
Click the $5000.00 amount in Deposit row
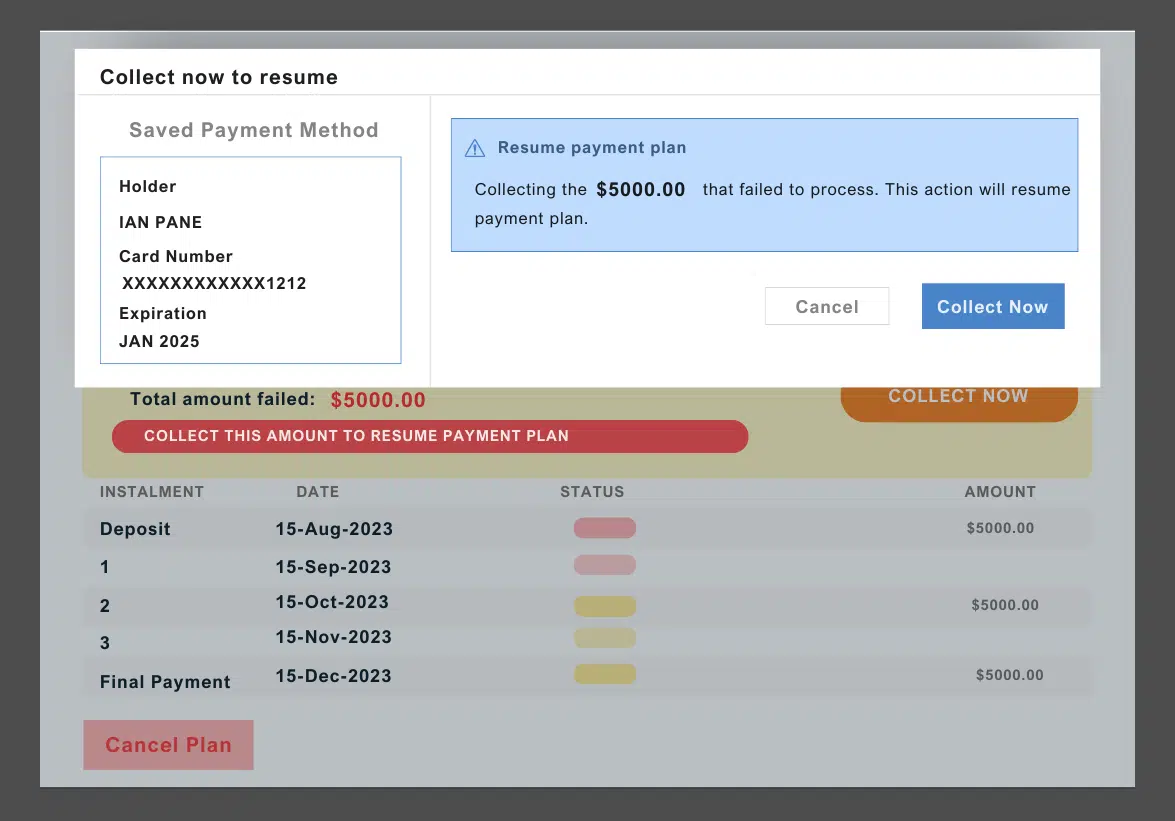coord(1000,528)
